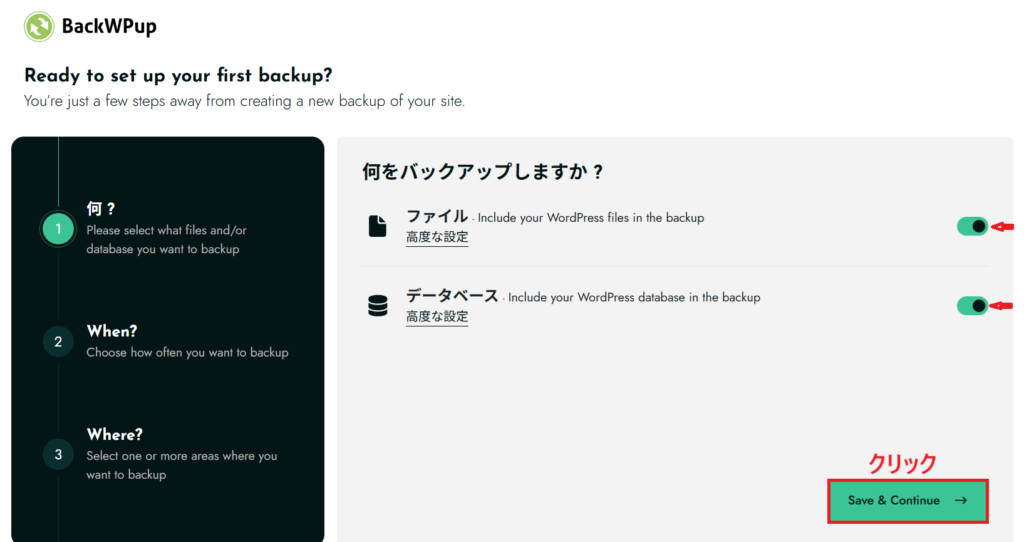Click the red クリック annotation label

[902, 463]
